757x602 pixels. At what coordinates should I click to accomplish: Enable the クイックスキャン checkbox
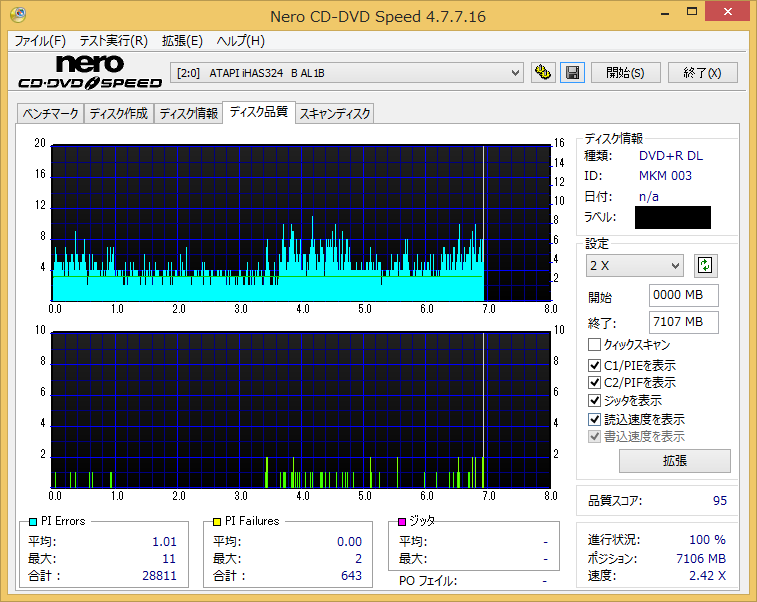click(594, 345)
